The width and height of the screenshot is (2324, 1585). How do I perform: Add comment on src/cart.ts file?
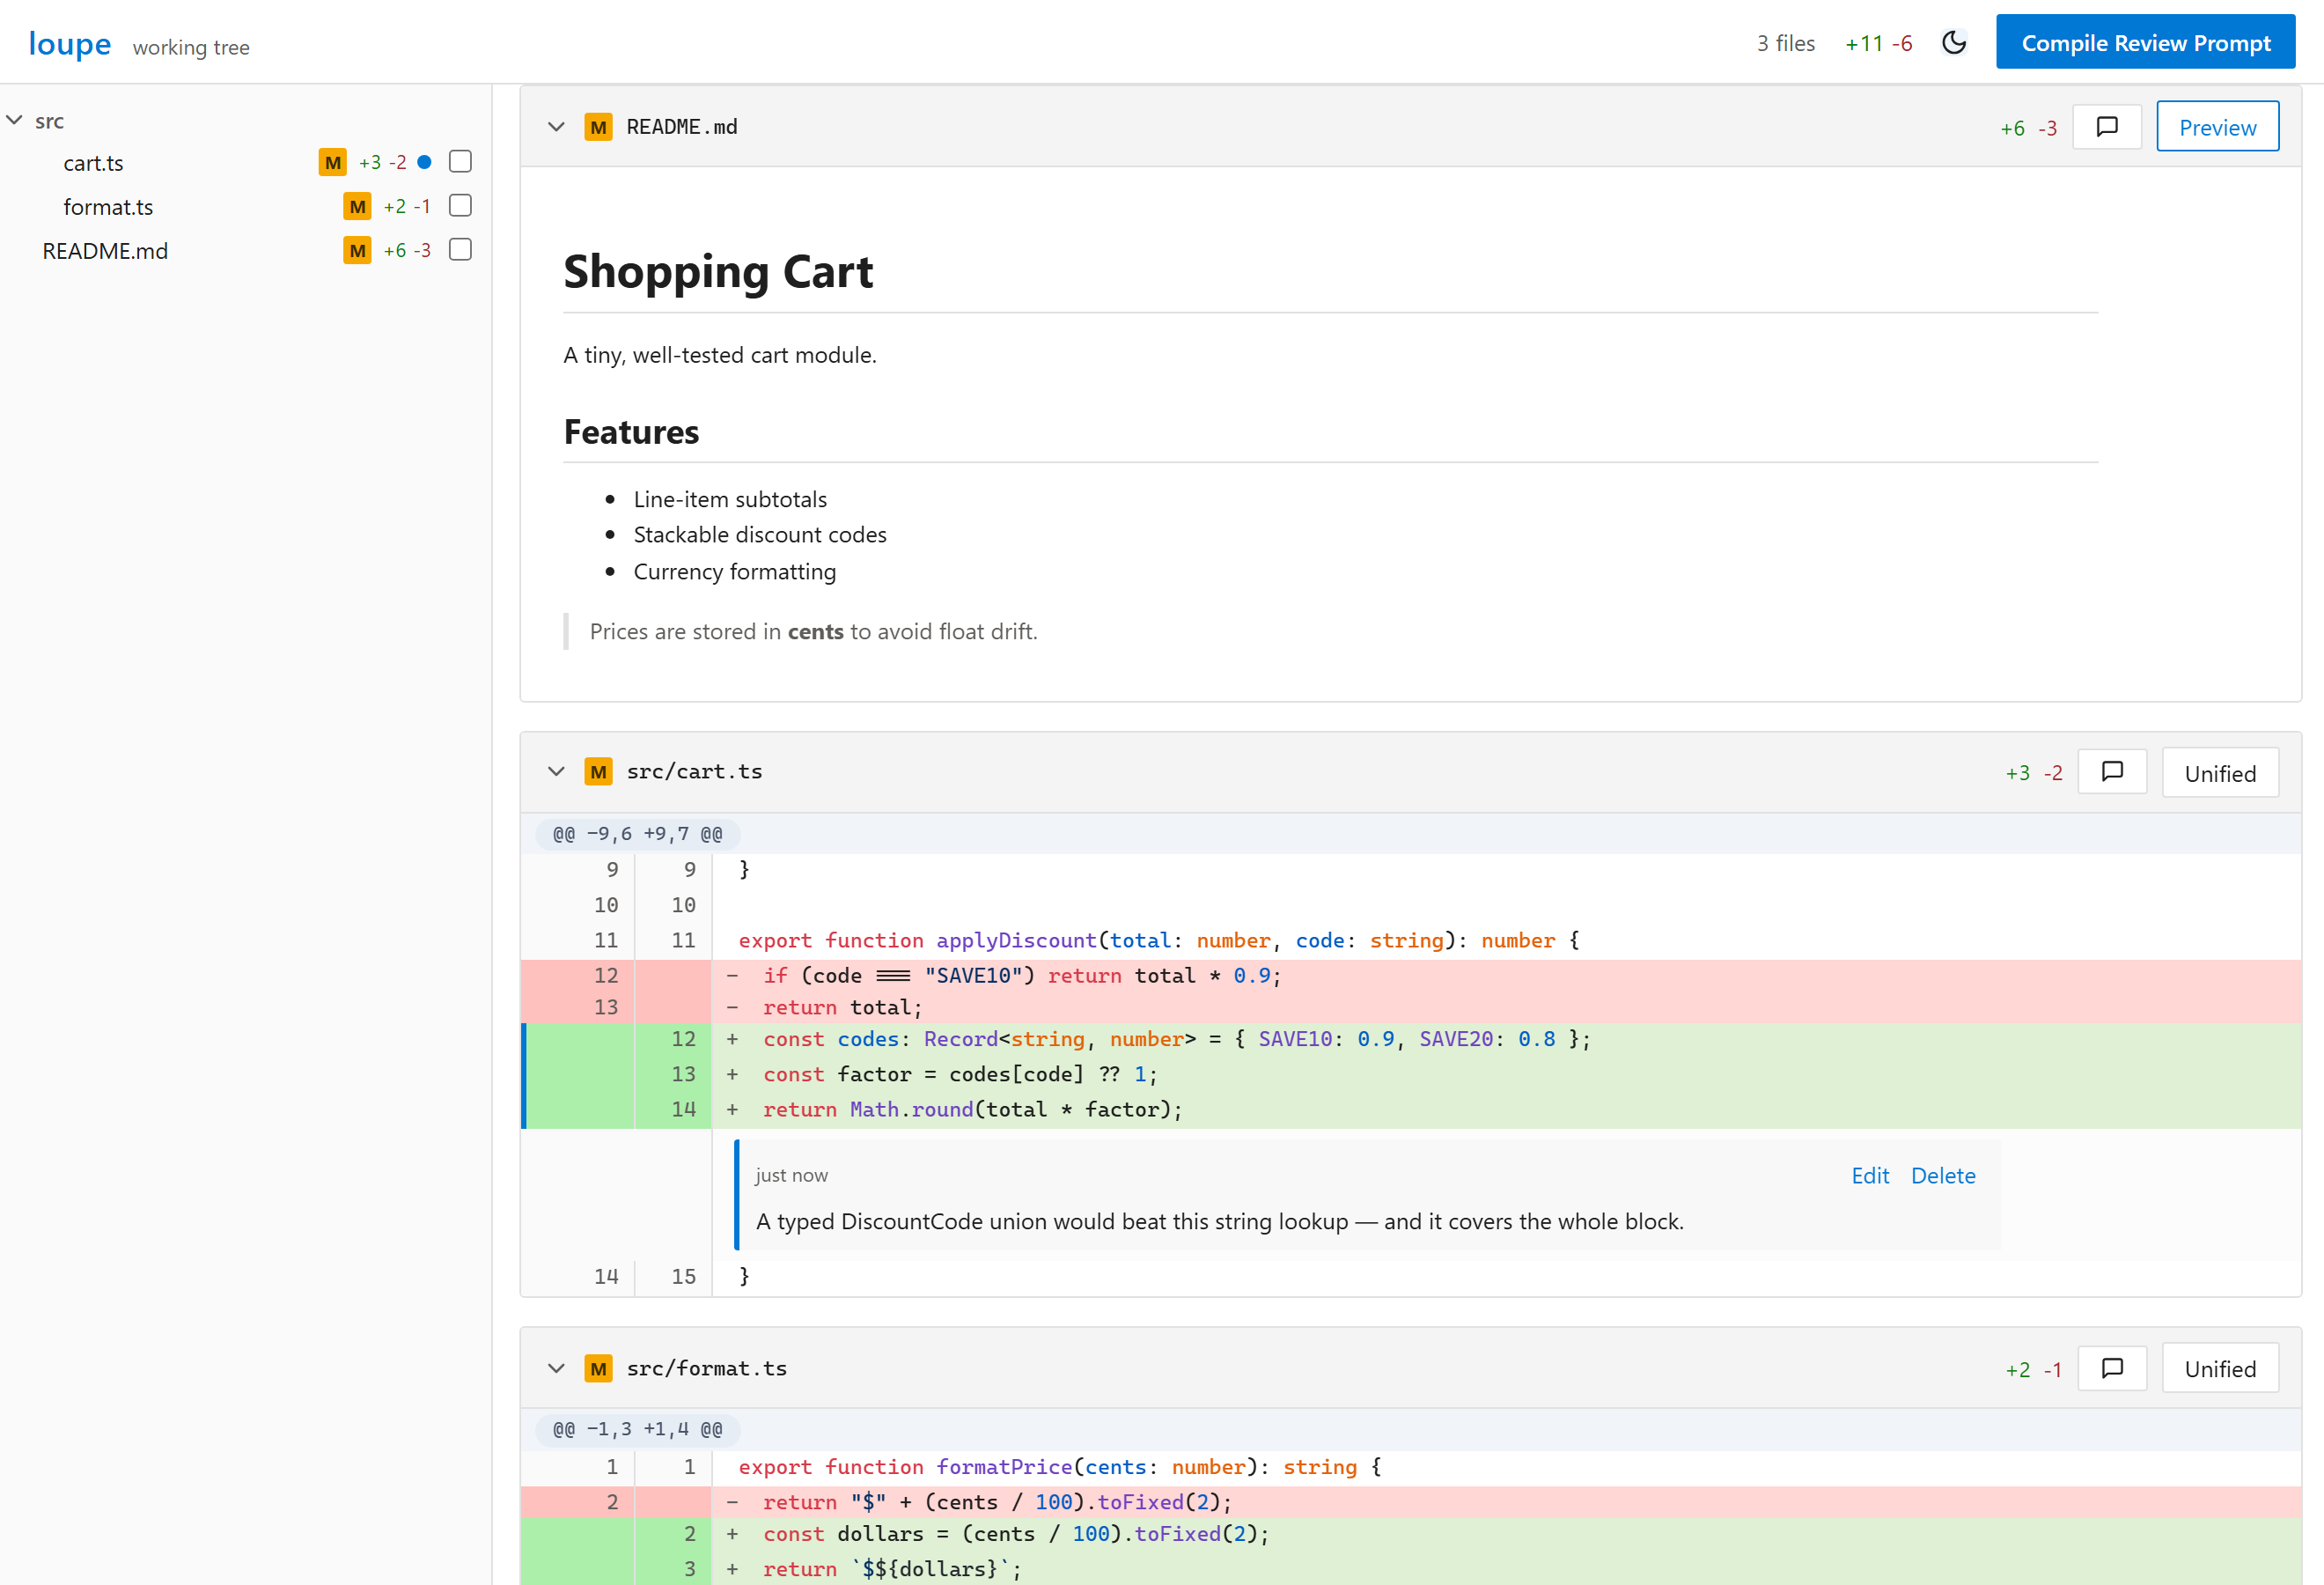[2111, 772]
